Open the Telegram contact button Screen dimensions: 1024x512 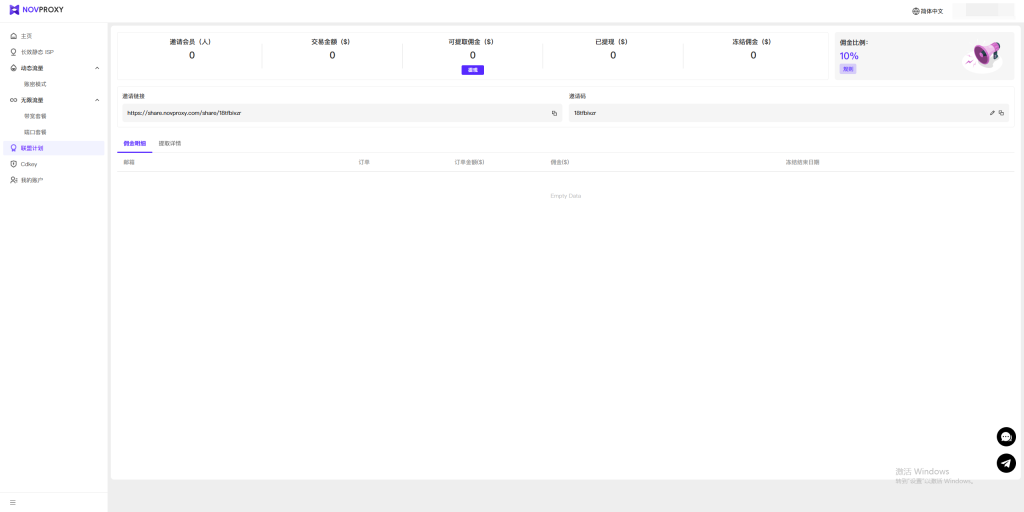[1006, 463]
